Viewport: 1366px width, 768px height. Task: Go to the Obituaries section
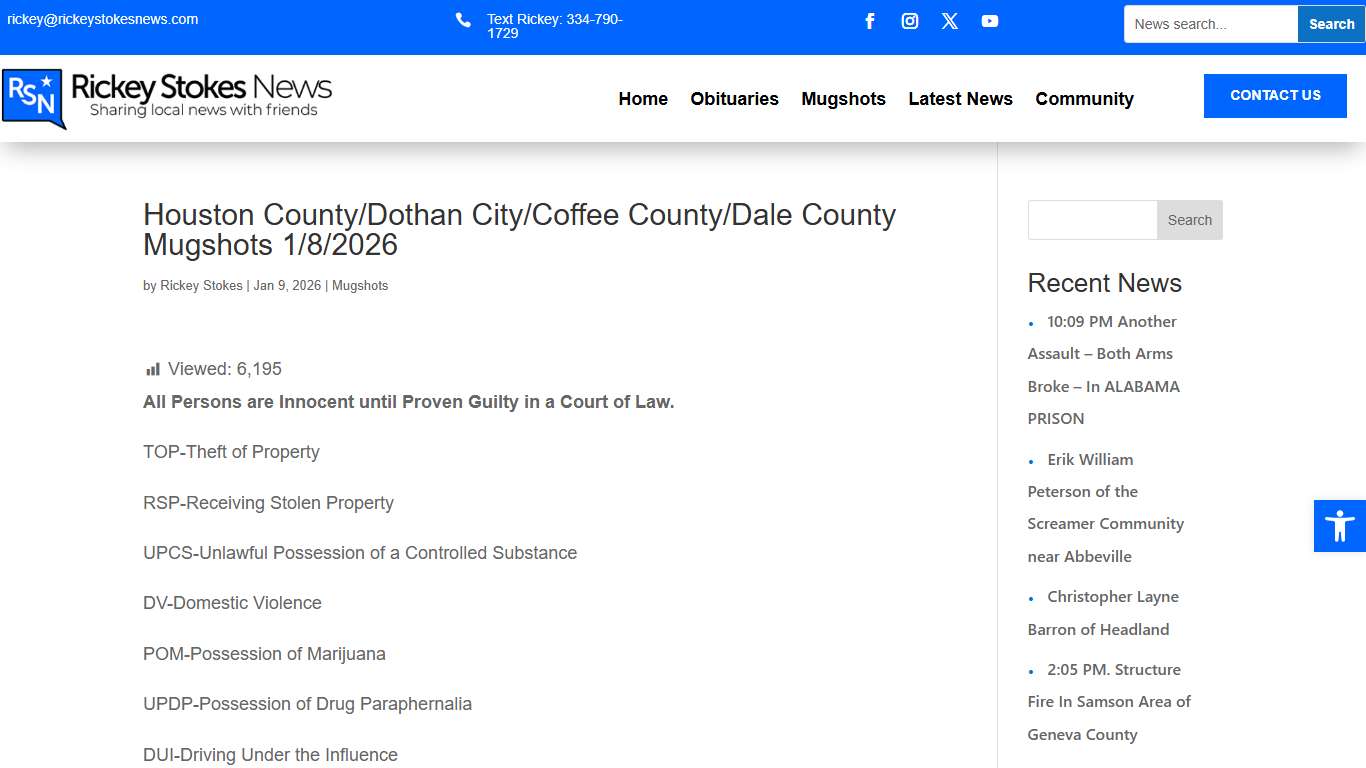(734, 99)
